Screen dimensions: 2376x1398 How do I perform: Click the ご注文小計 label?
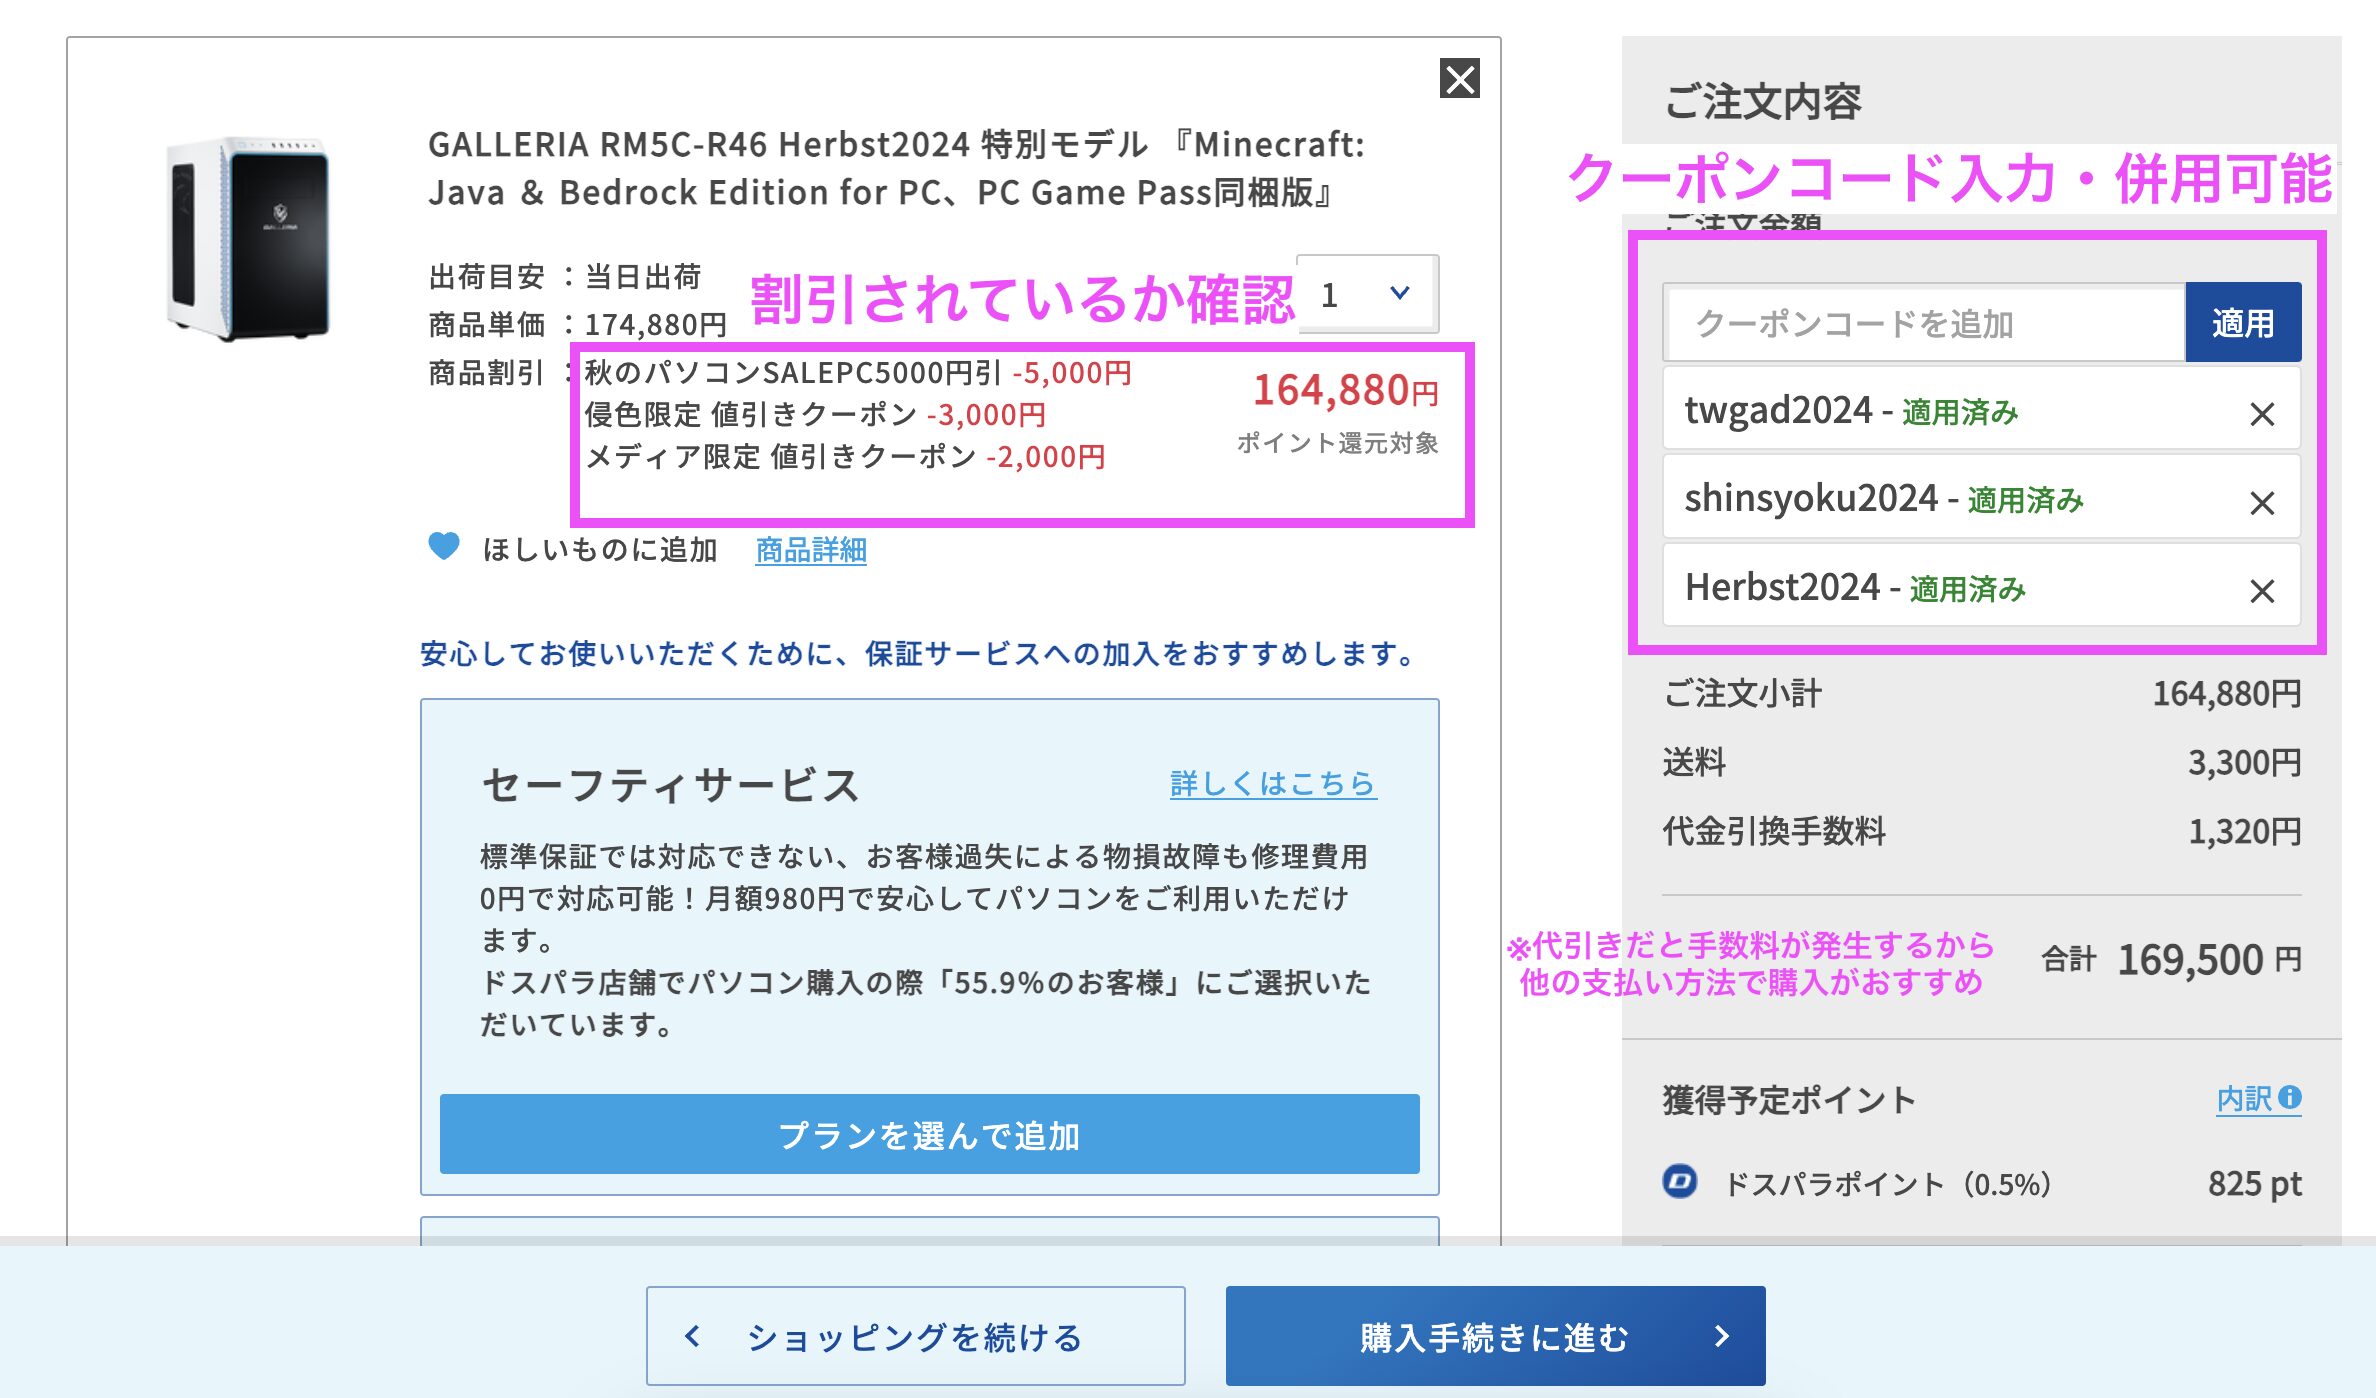pyautogui.click(x=1742, y=693)
